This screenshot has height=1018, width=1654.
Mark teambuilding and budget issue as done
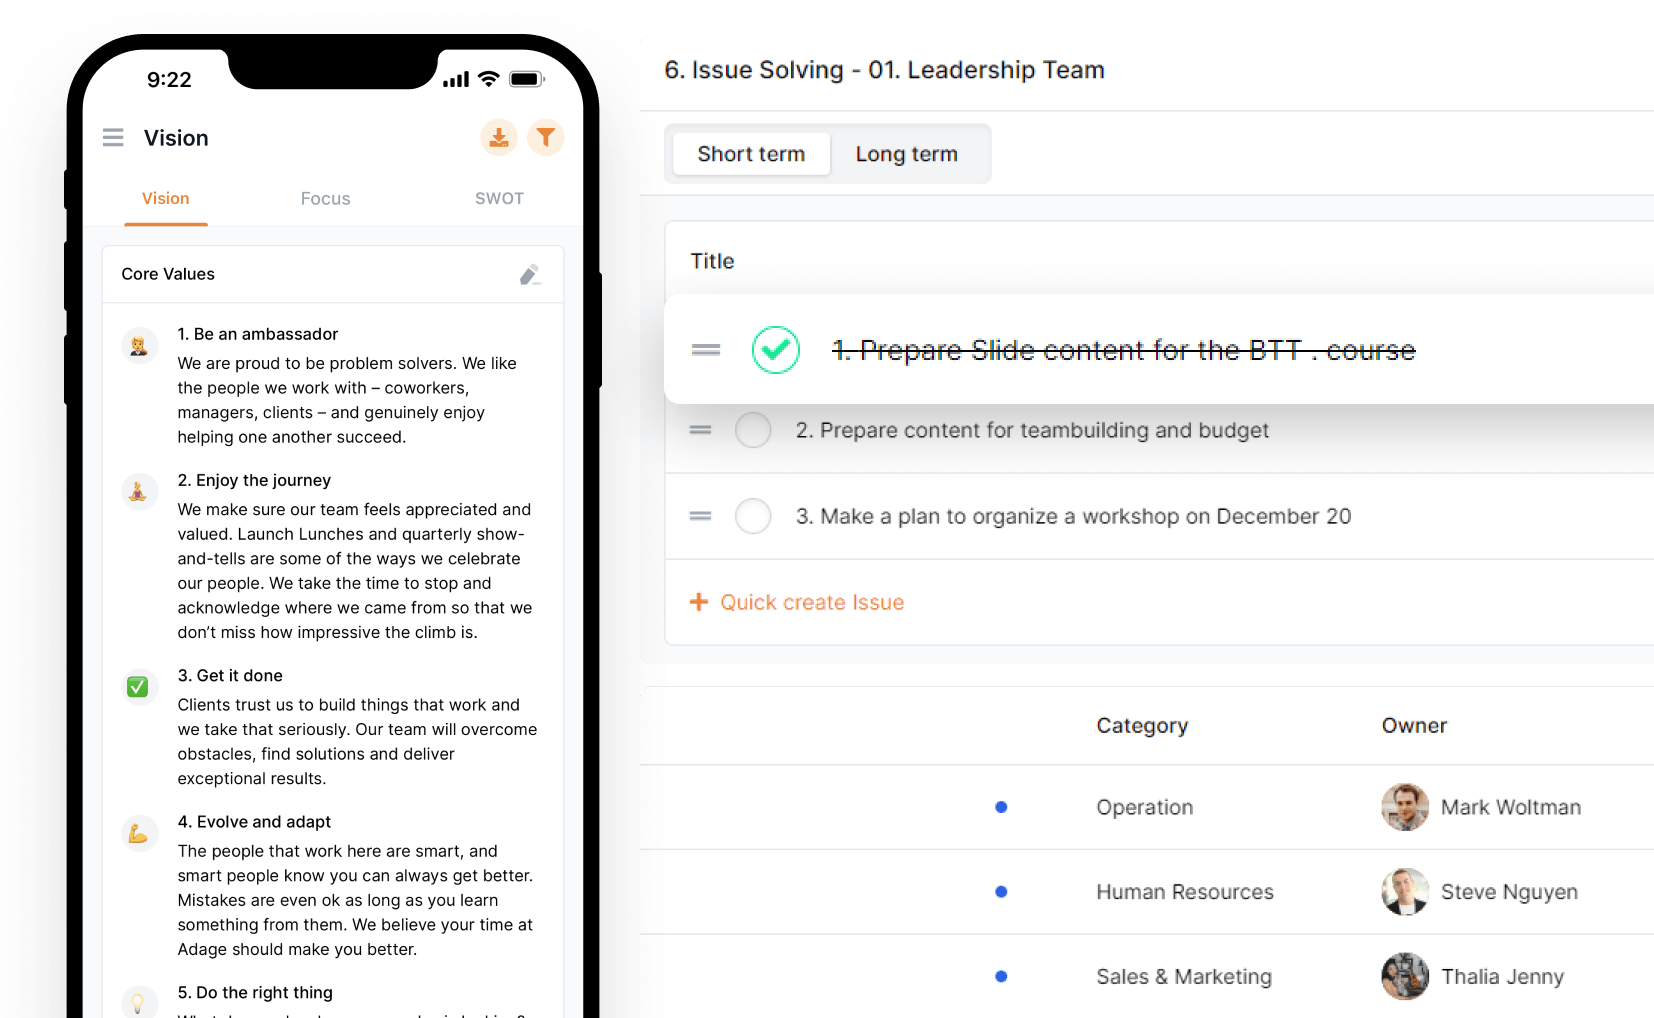[x=753, y=430]
